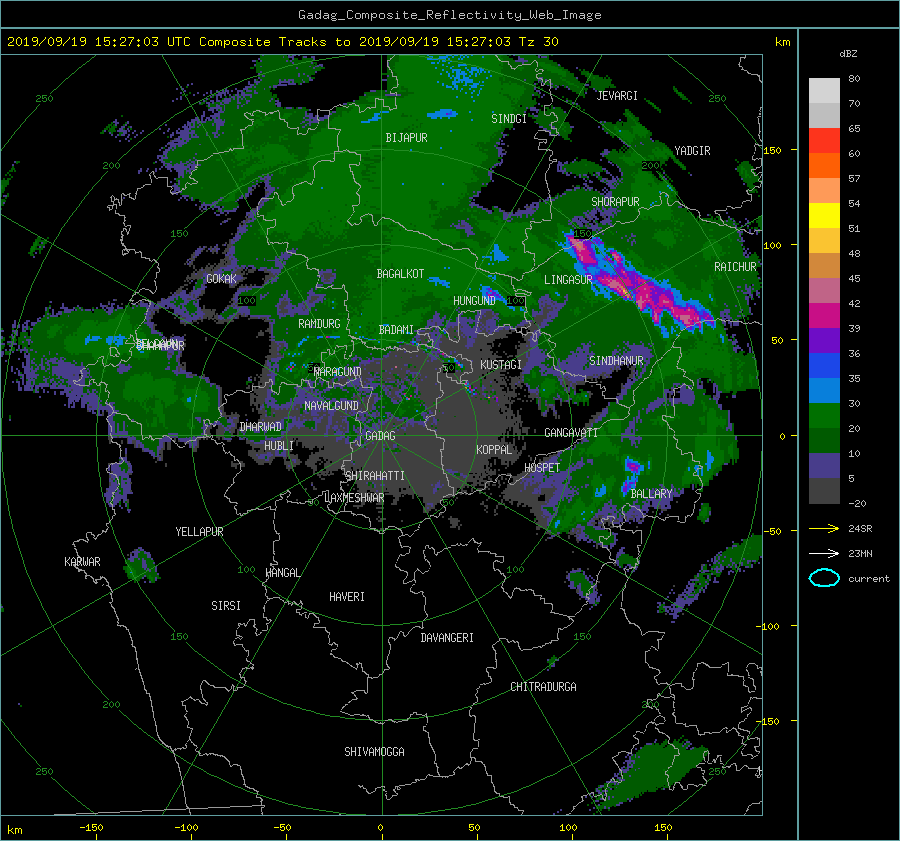The width and height of the screenshot is (900, 841).
Task: Select the green 30 dBZ color swatch
Action: pos(824,415)
